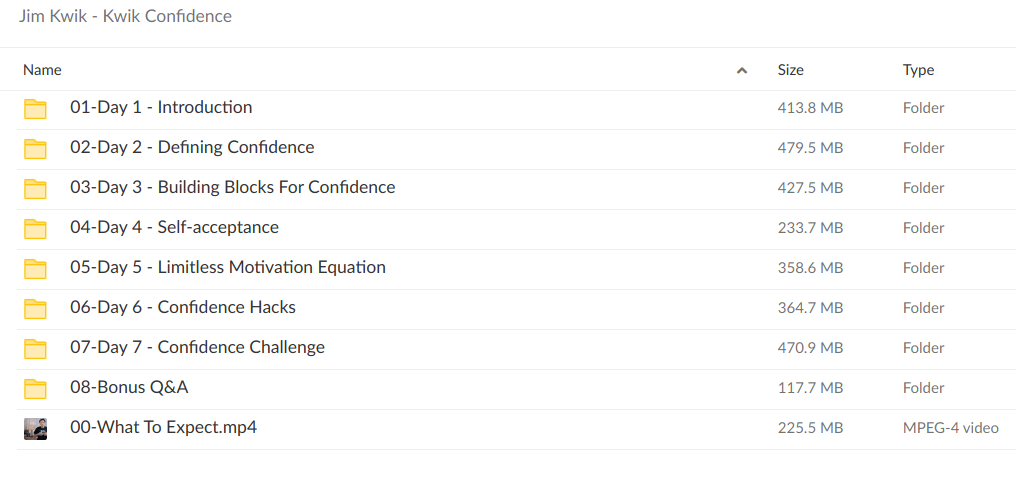Play 00-What To Expect.mp4 file
1016x478 pixels.
[x=163, y=427]
